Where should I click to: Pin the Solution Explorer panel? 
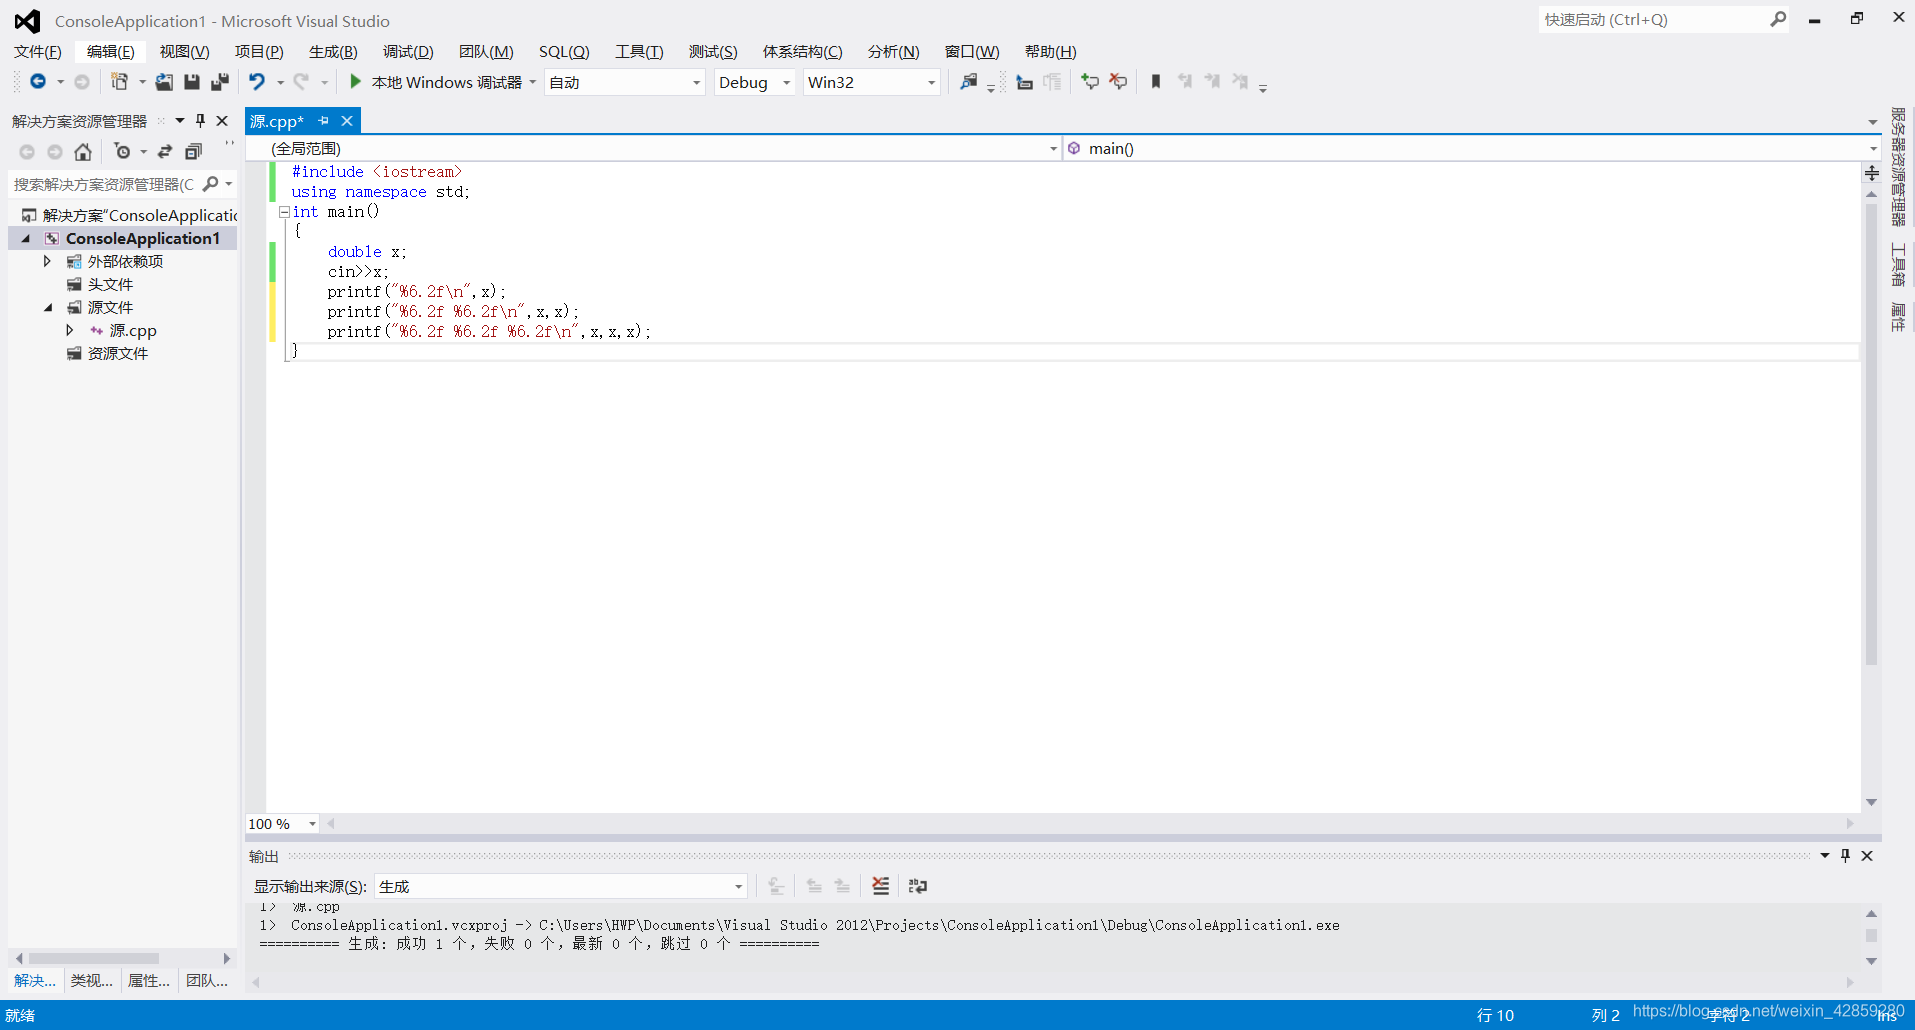(200, 121)
